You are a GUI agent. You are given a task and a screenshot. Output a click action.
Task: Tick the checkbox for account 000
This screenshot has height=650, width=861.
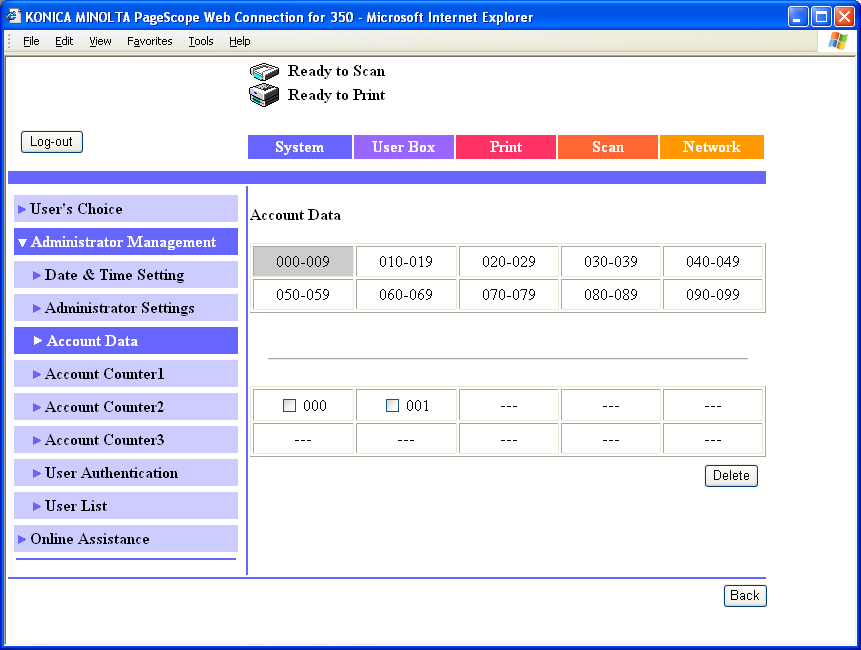pyautogui.click(x=289, y=406)
